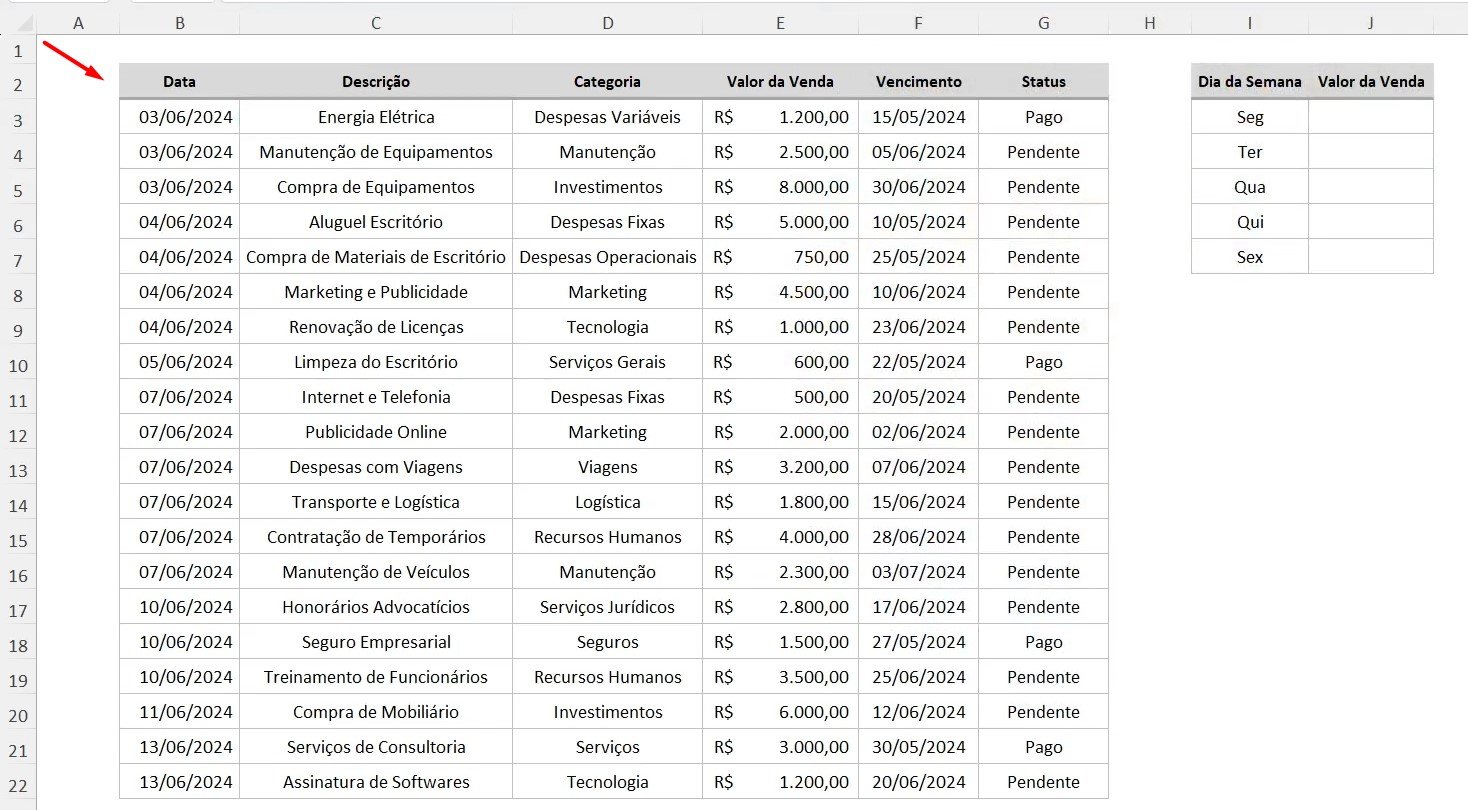Select 'Compra de Materiais de Escritório' cell

point(376,257)
